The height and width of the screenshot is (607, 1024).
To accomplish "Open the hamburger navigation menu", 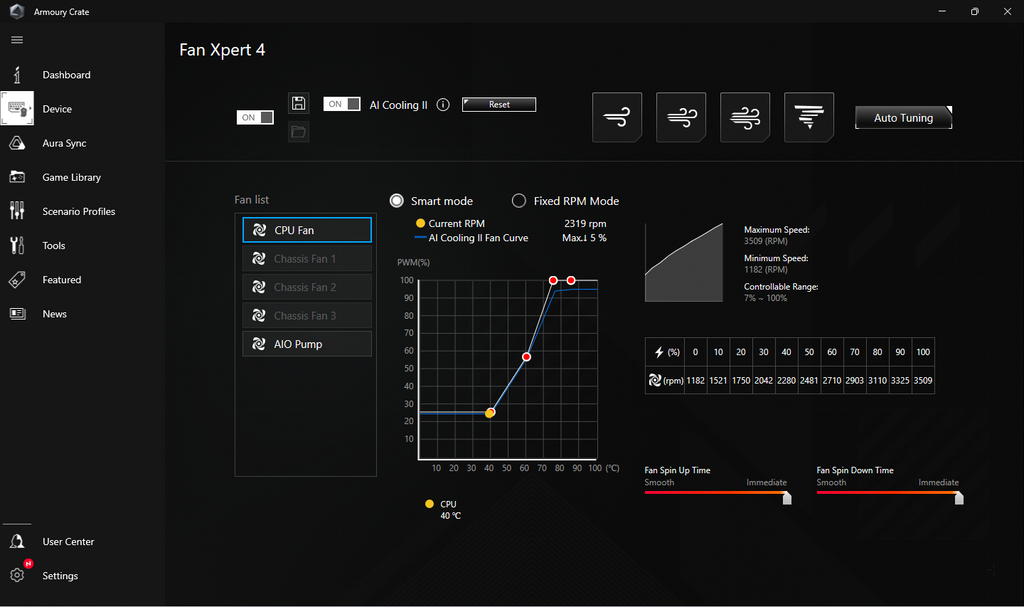I will coord(17,40).
